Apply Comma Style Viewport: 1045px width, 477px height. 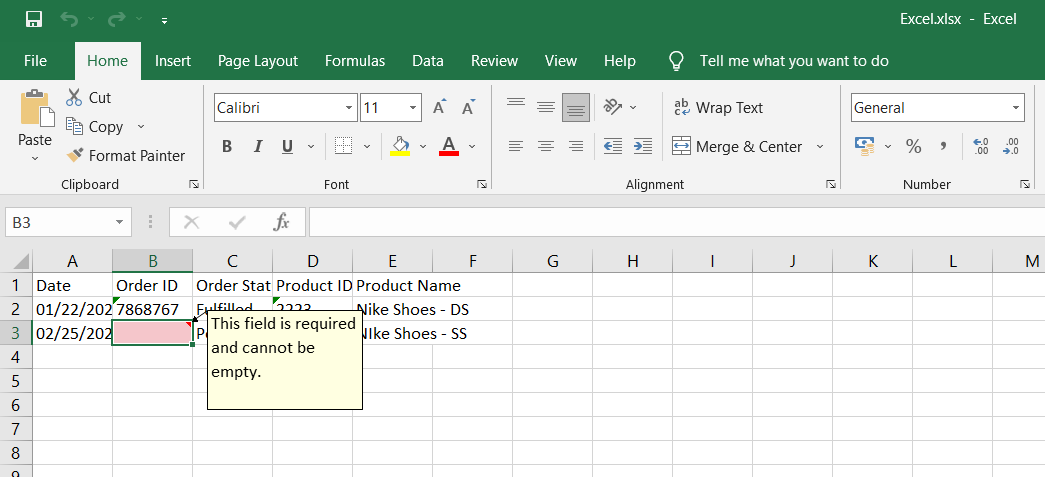click(x=943, y=147)
